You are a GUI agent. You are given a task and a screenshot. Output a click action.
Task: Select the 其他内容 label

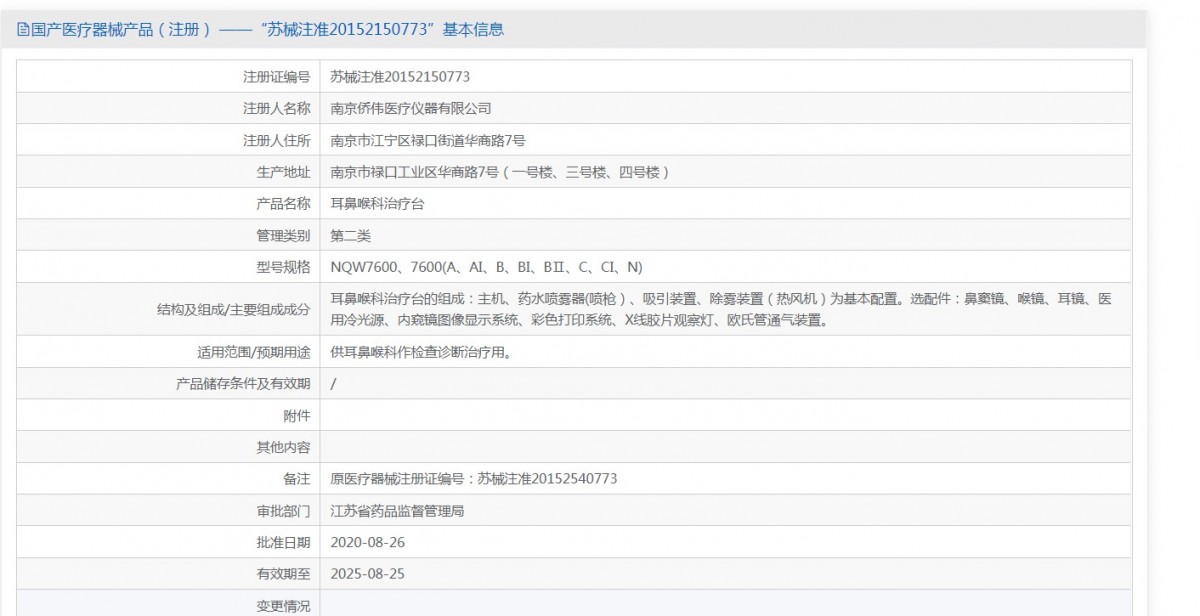point(284,447)
